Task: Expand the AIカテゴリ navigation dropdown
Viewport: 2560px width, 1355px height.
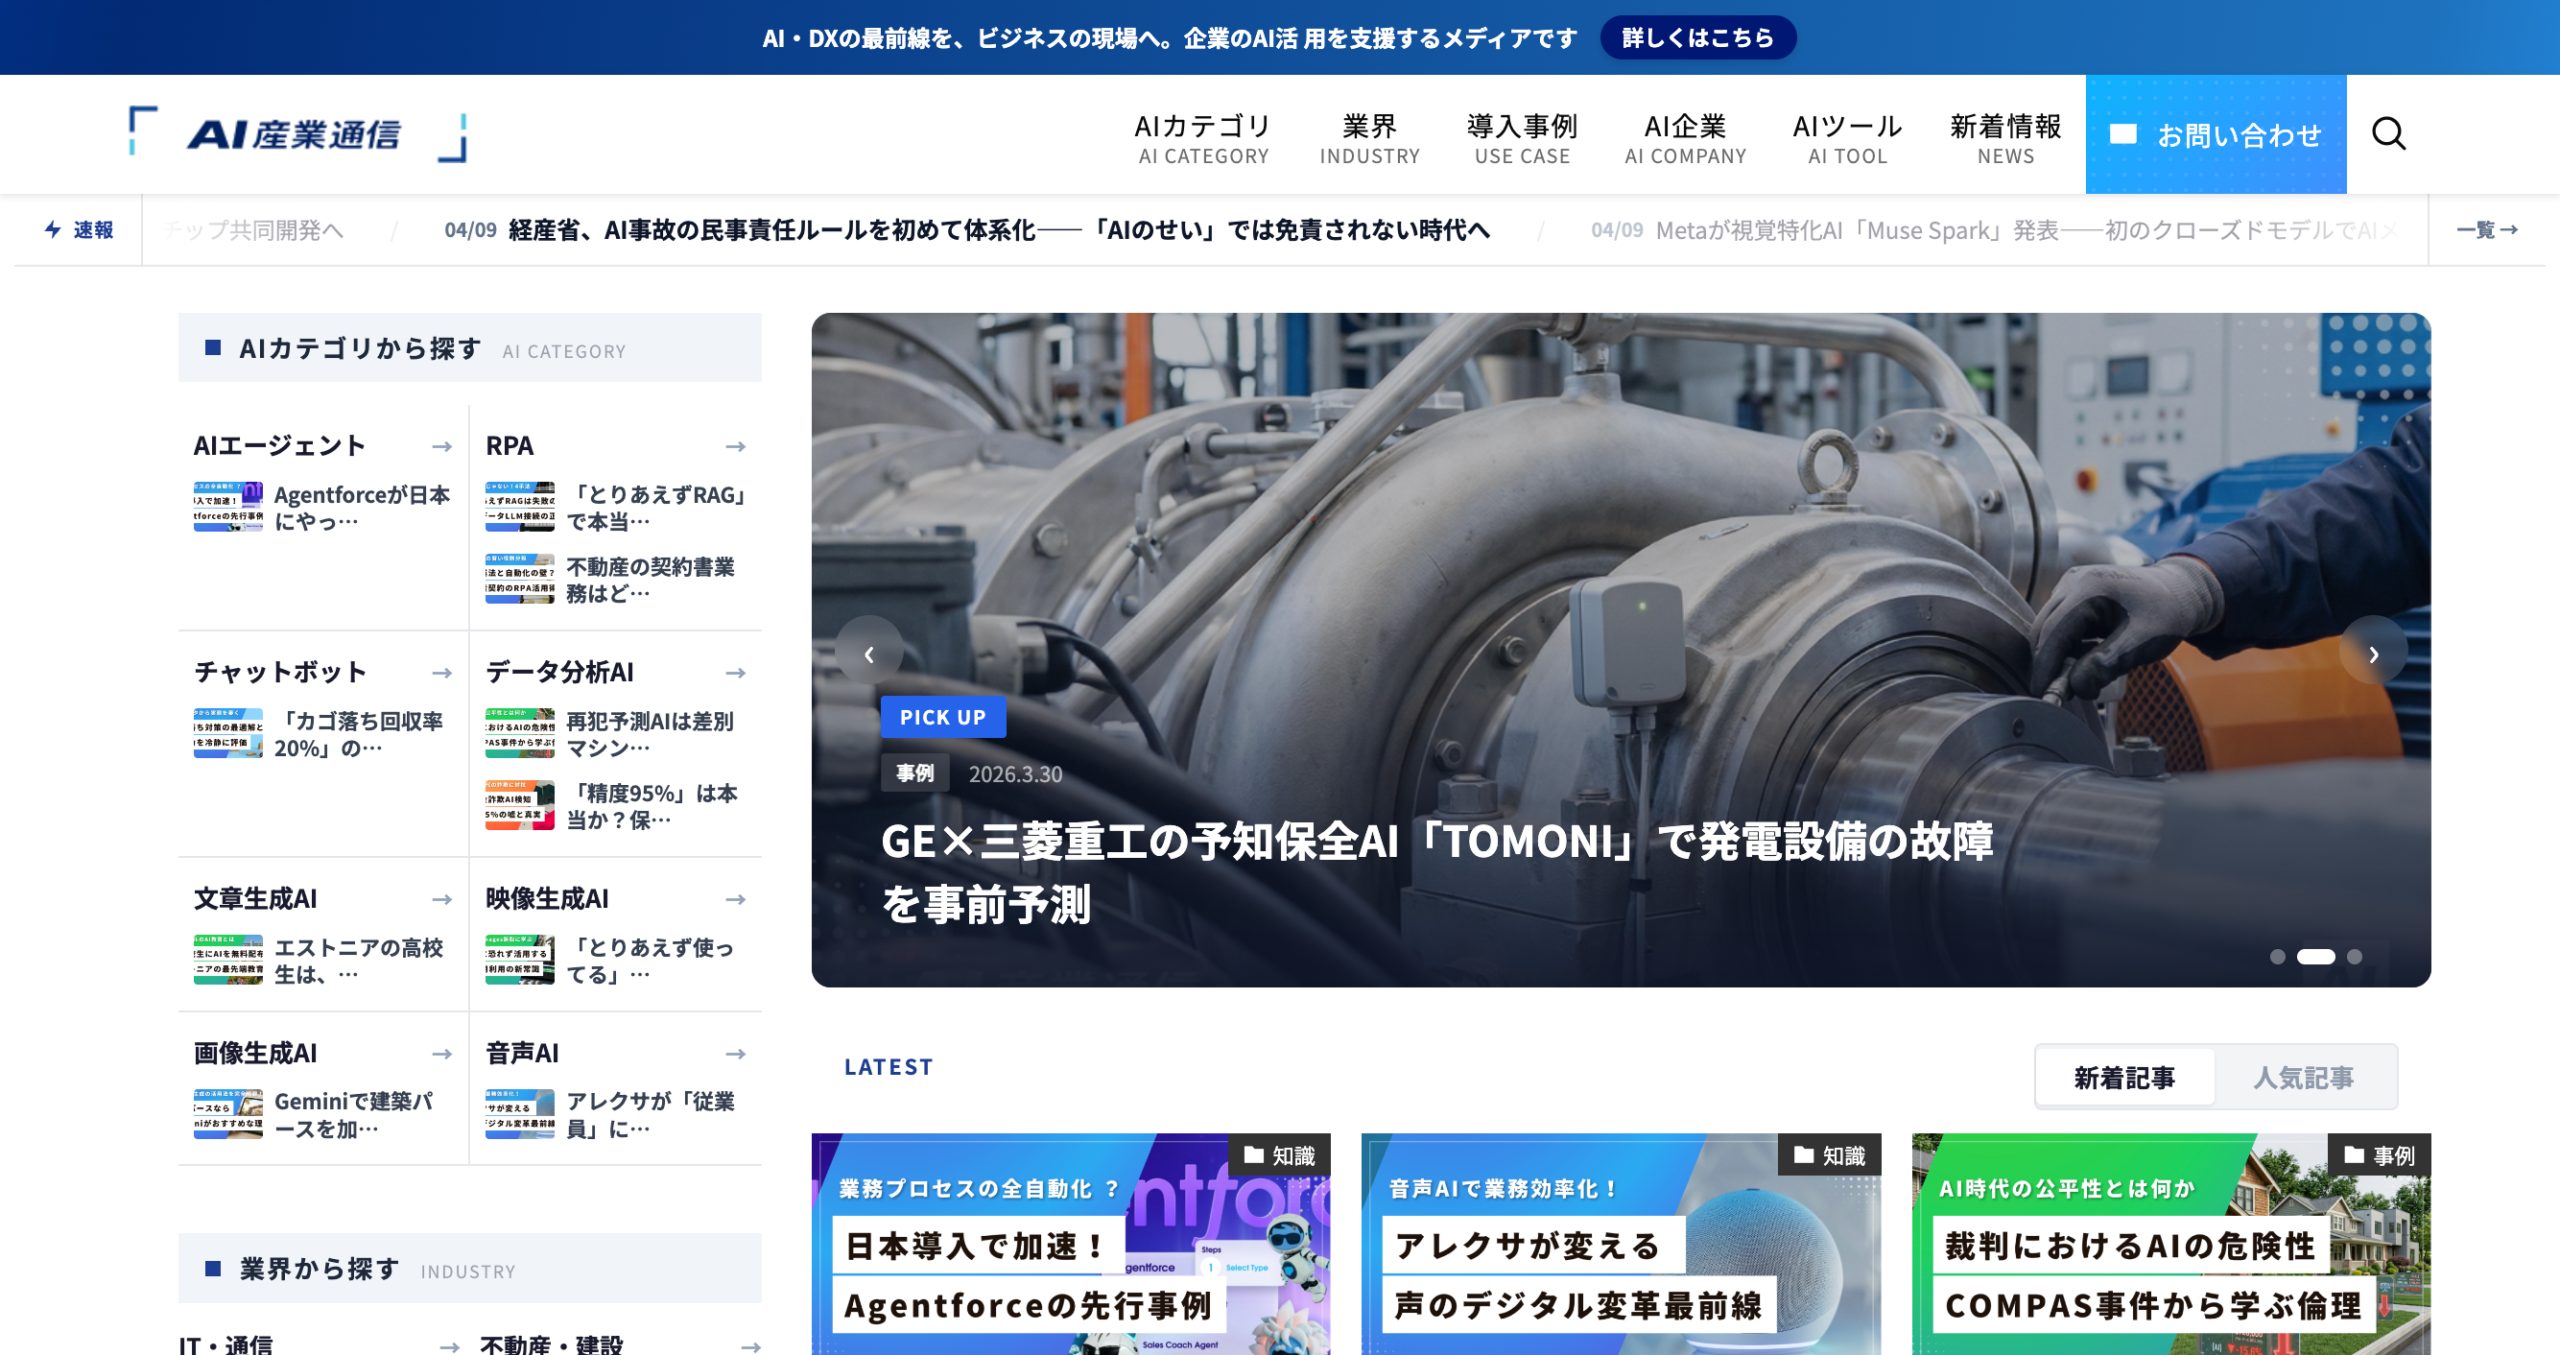Action: [1201, 135]
